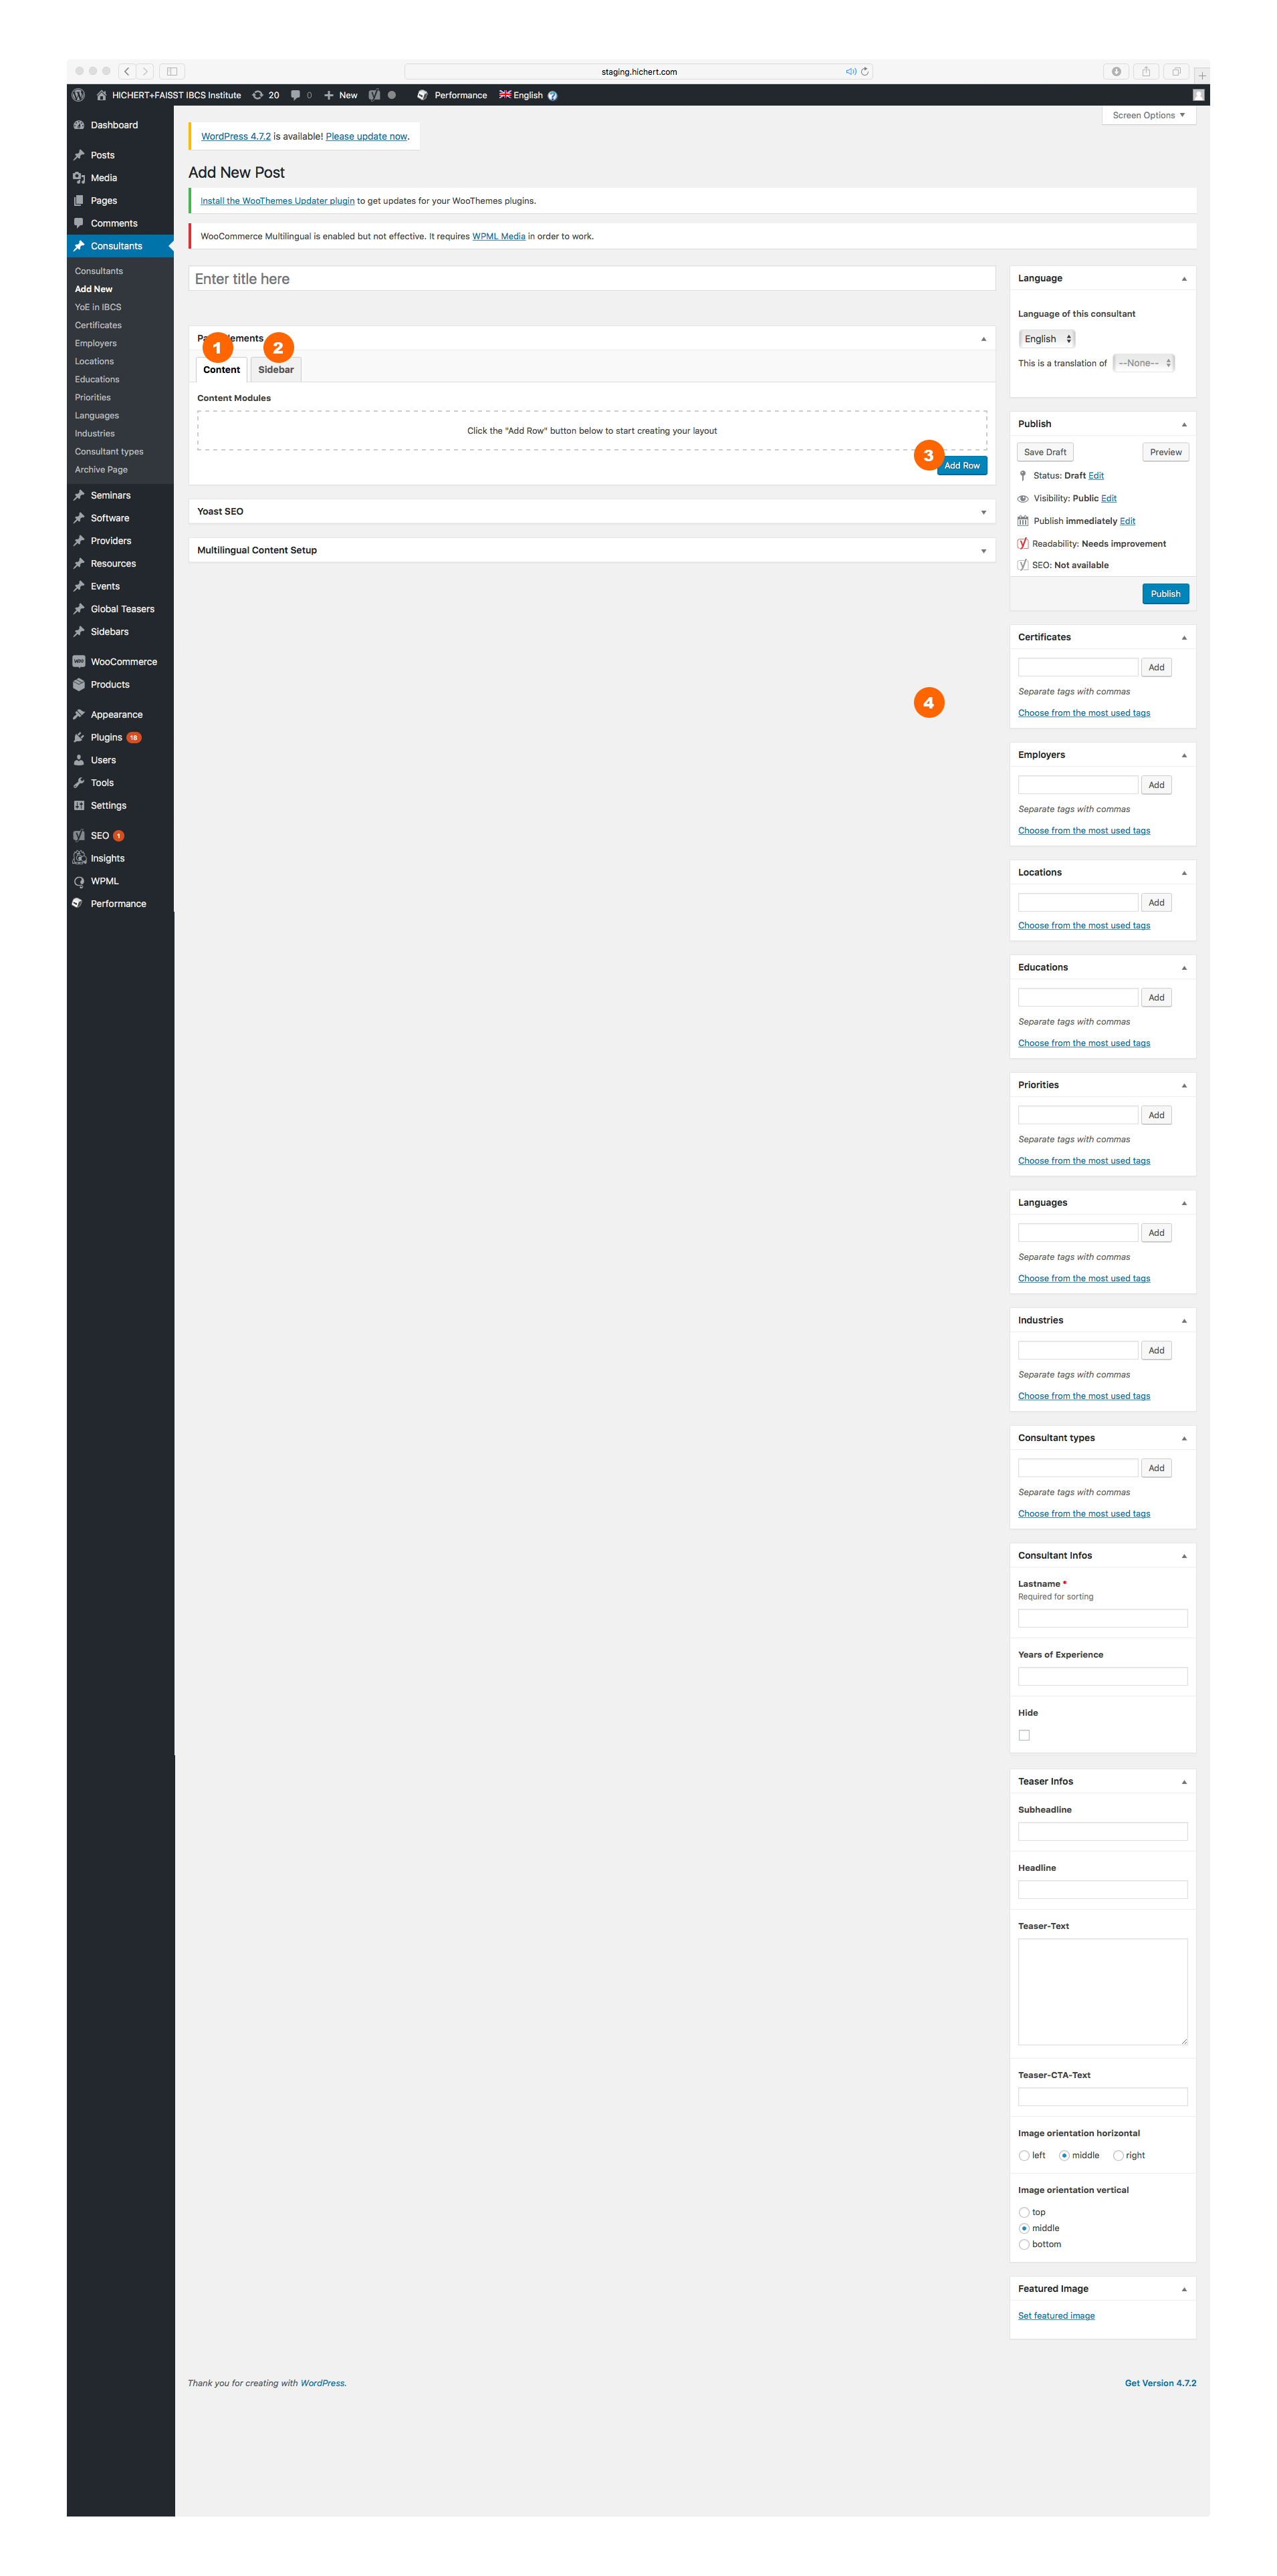Click the Yoast SEO icon in admin bar
1277x2576 pixels.
click(374, 95)
